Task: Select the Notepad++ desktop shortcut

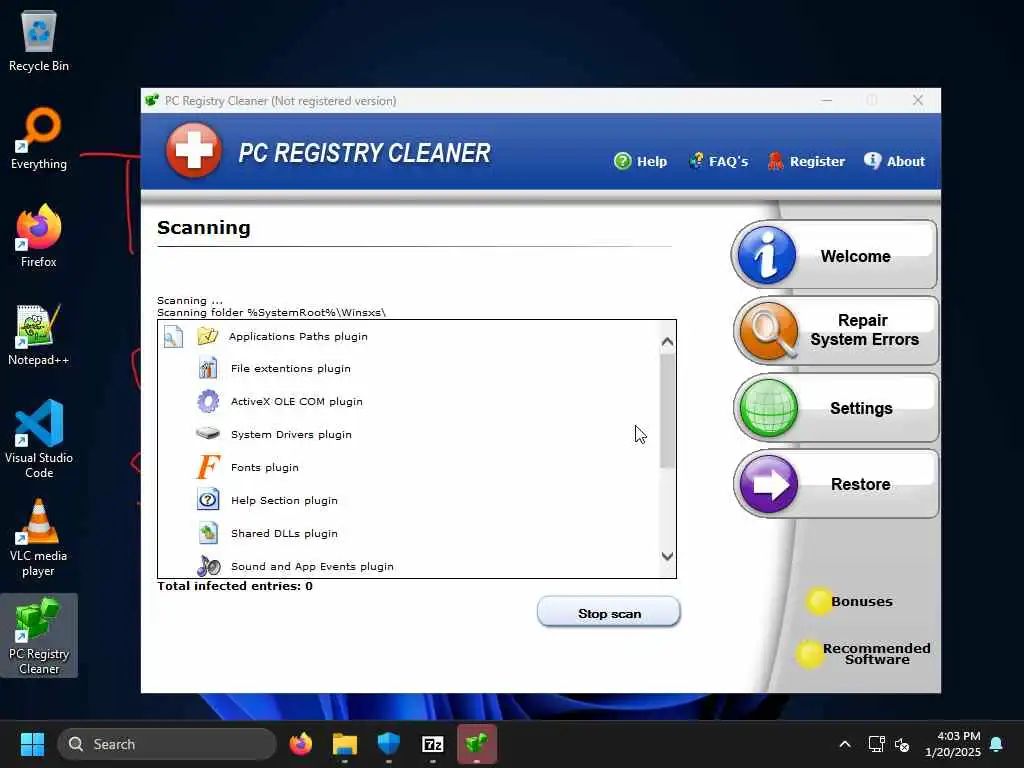Action: click(x=39, y=334)
